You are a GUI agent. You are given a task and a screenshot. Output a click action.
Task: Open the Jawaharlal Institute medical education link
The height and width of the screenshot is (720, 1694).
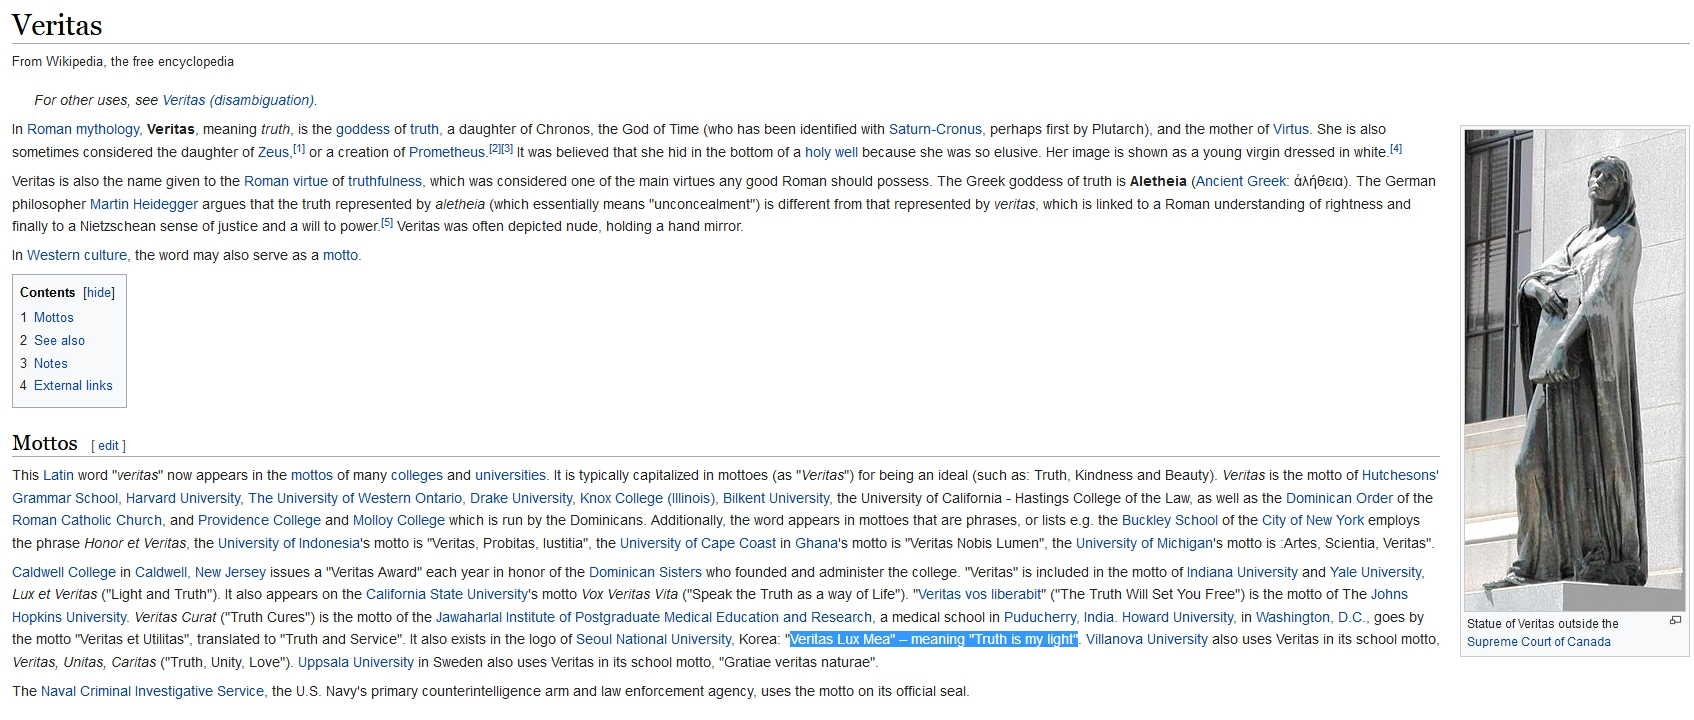(x=654, y=618)
